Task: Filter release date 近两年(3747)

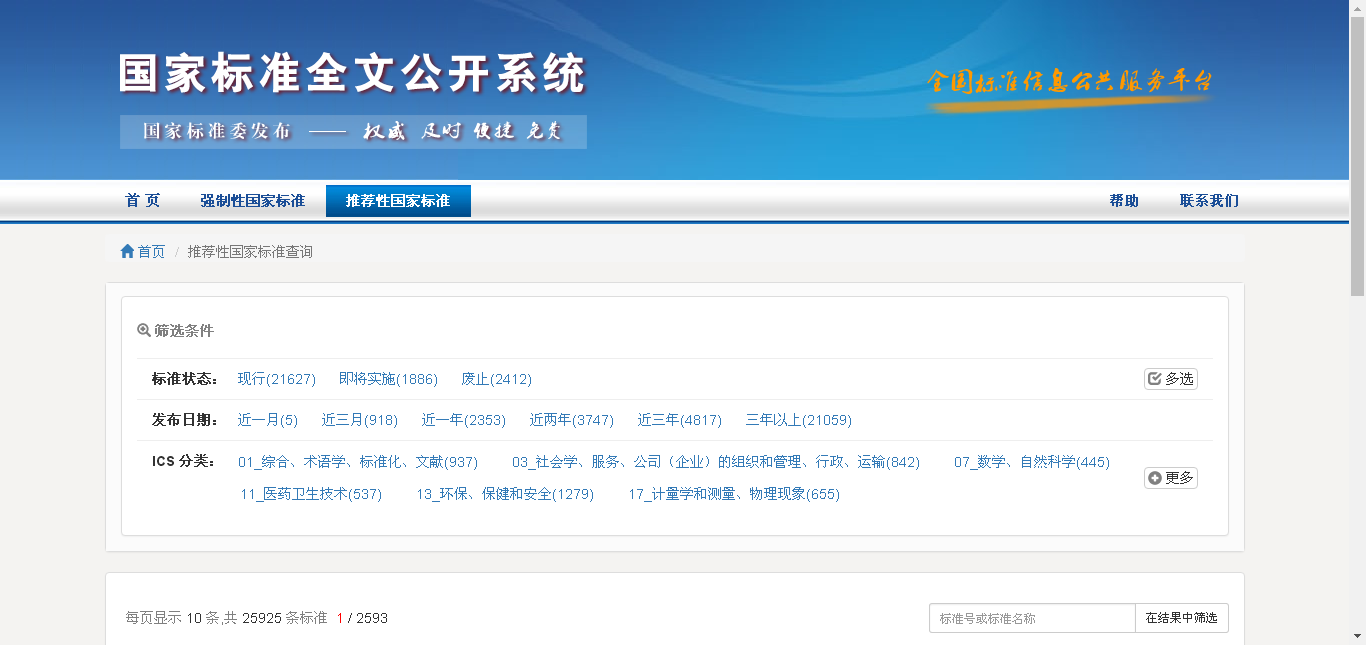Action: (x=572, y=420)
